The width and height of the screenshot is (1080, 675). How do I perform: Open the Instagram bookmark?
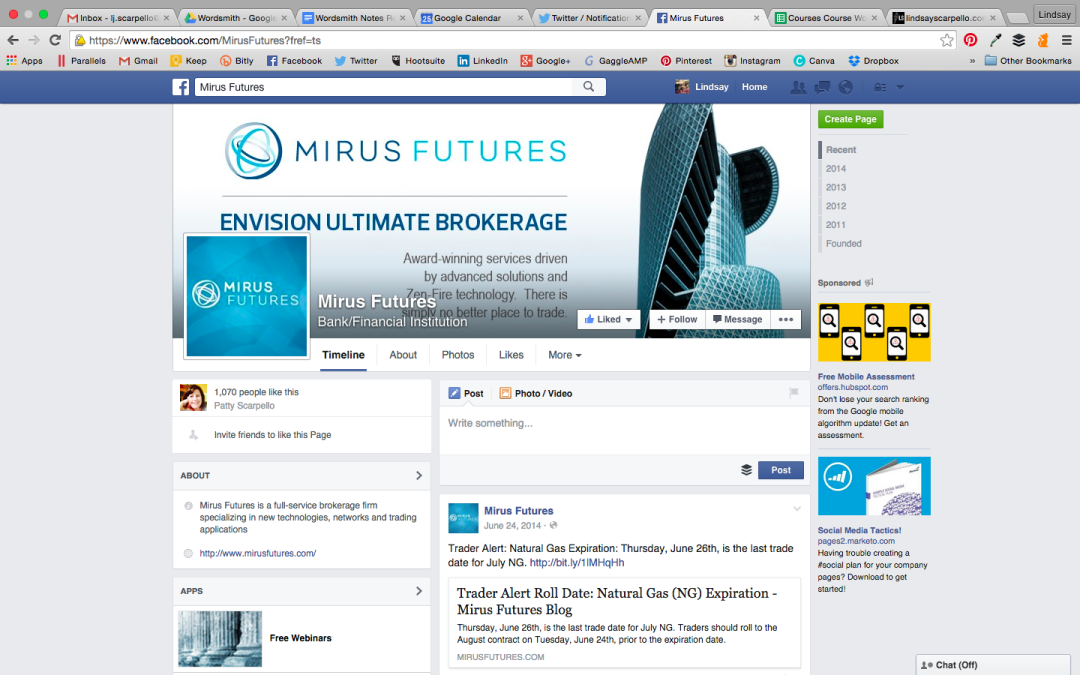(x=752, y=61)
